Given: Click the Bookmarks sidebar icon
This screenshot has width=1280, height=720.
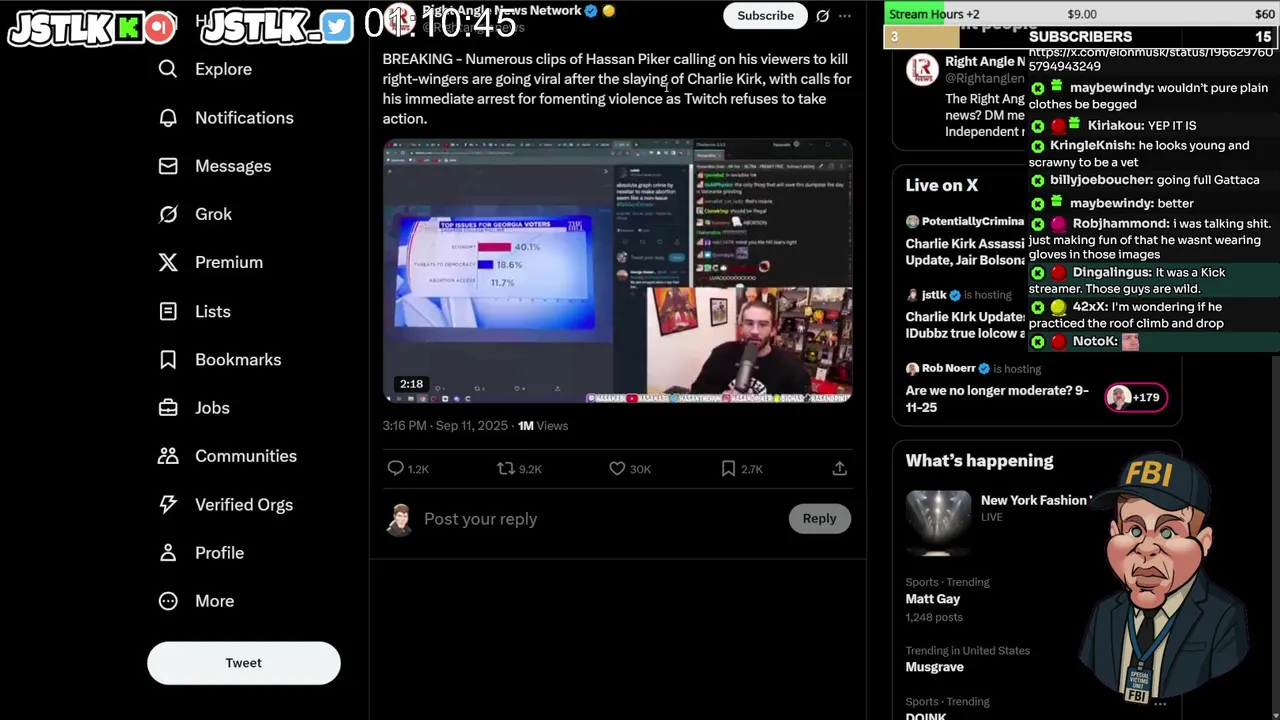Looking at the screenshot, I should coord(168,359).
